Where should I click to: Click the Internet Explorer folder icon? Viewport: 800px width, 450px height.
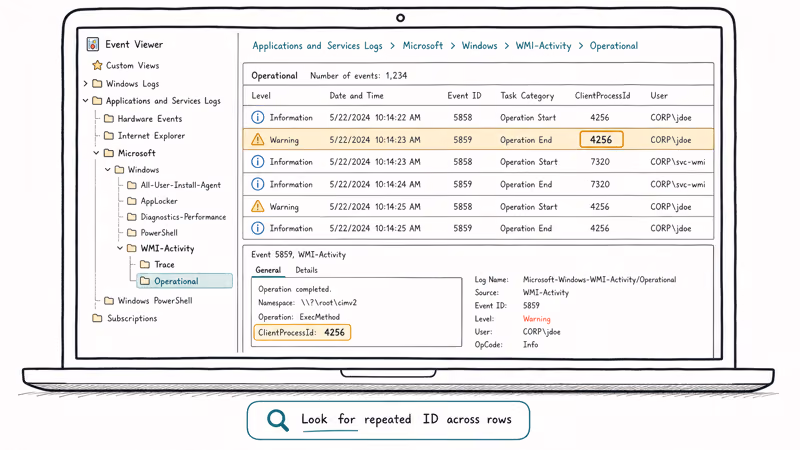(109, 135)
